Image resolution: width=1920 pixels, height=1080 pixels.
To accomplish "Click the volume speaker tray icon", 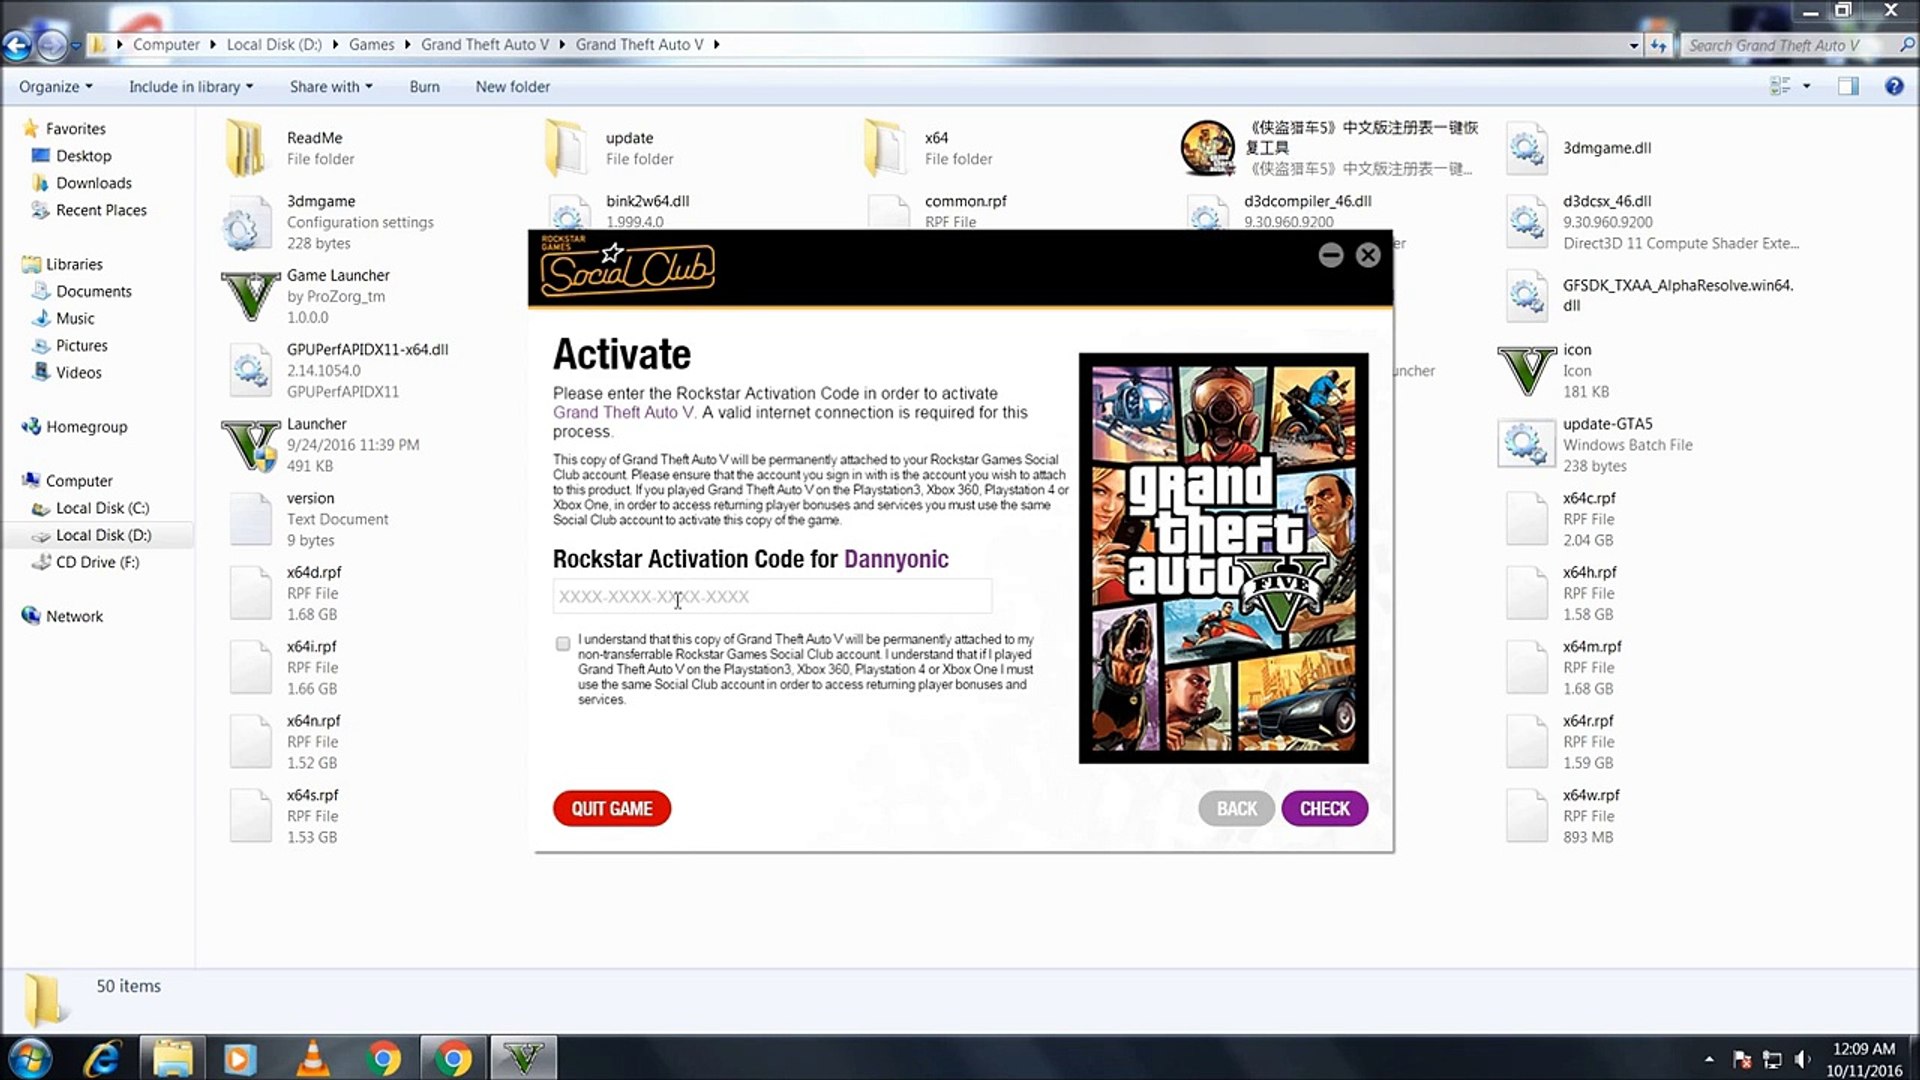I will pos(1802,1060).
